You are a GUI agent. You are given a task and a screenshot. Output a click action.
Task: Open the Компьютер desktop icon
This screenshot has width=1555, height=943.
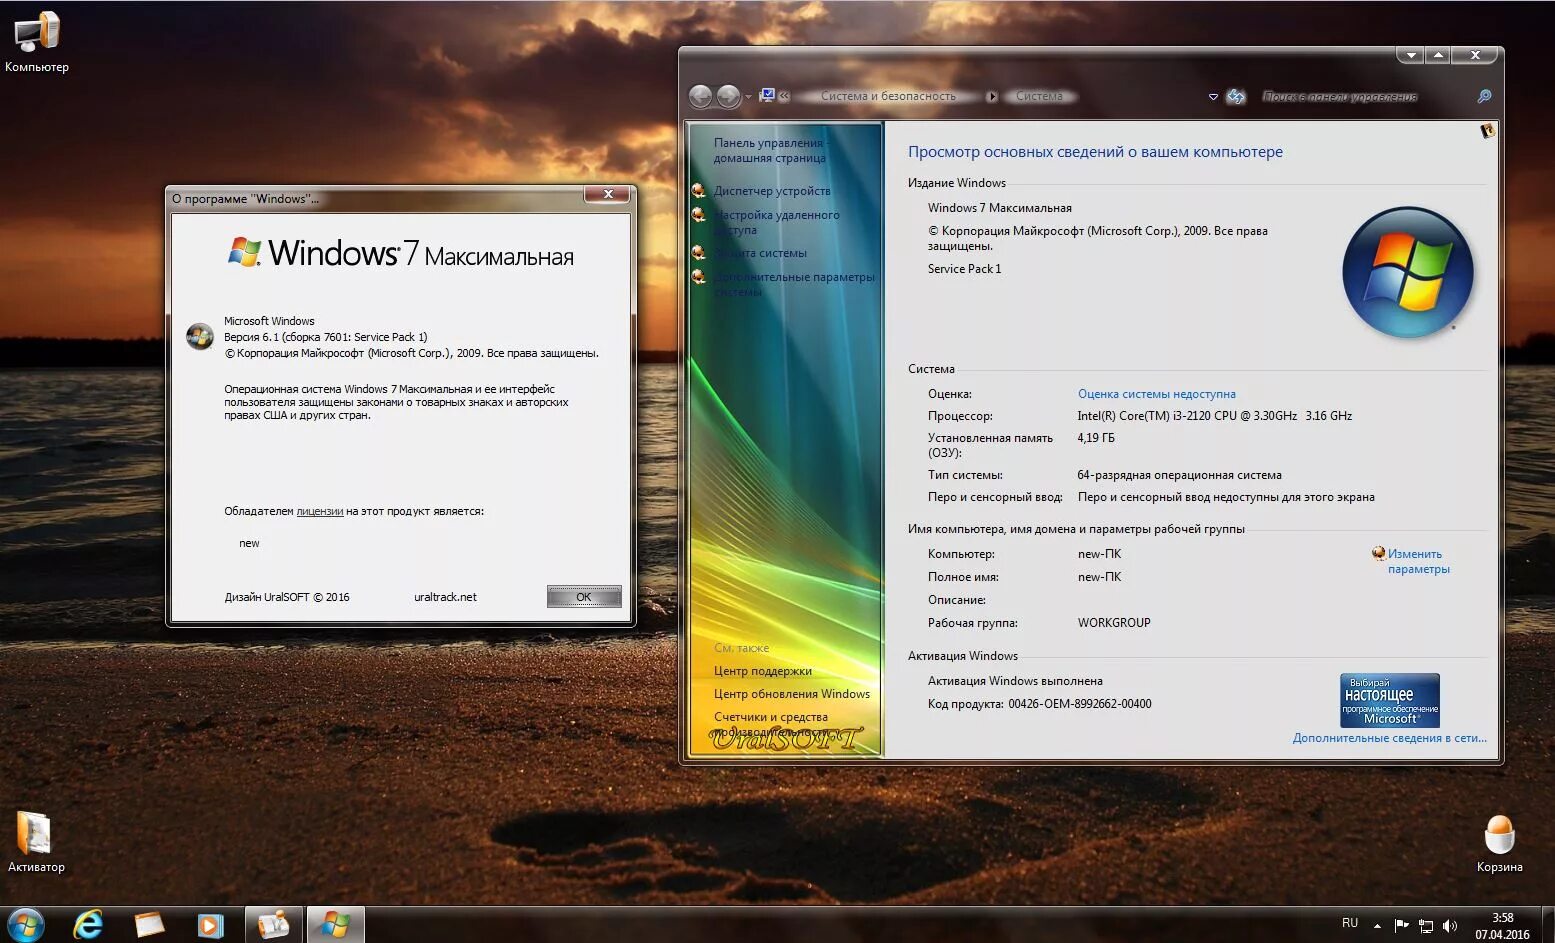click(36, 41)
